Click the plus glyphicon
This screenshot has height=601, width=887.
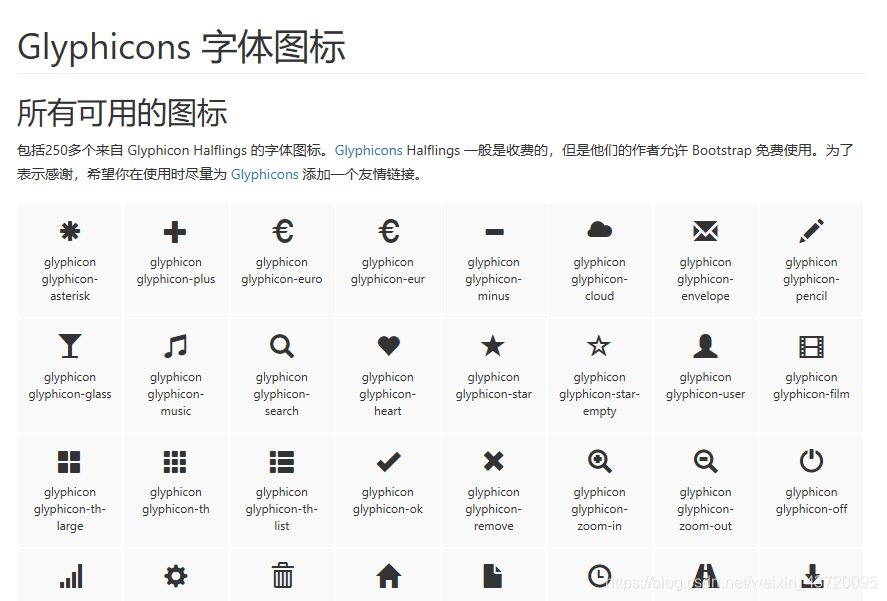(x=175, y=232)
